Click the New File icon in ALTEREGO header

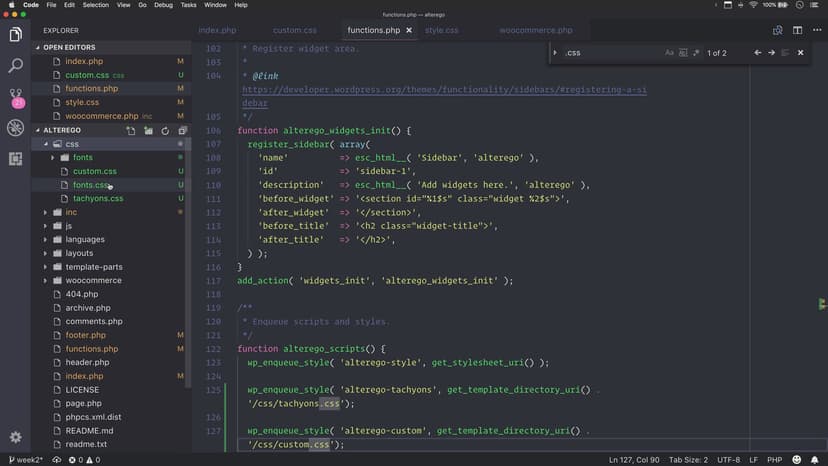pyautogui.click(x=130, y=130)
